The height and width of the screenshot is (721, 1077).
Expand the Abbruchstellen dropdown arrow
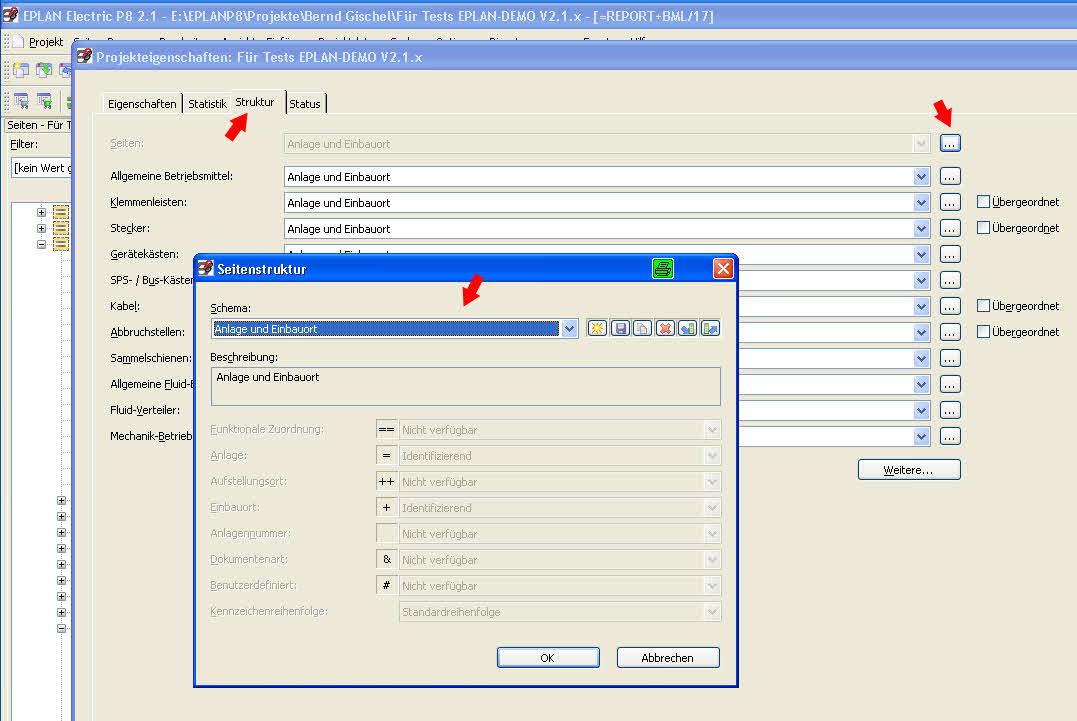pos(921,332)
